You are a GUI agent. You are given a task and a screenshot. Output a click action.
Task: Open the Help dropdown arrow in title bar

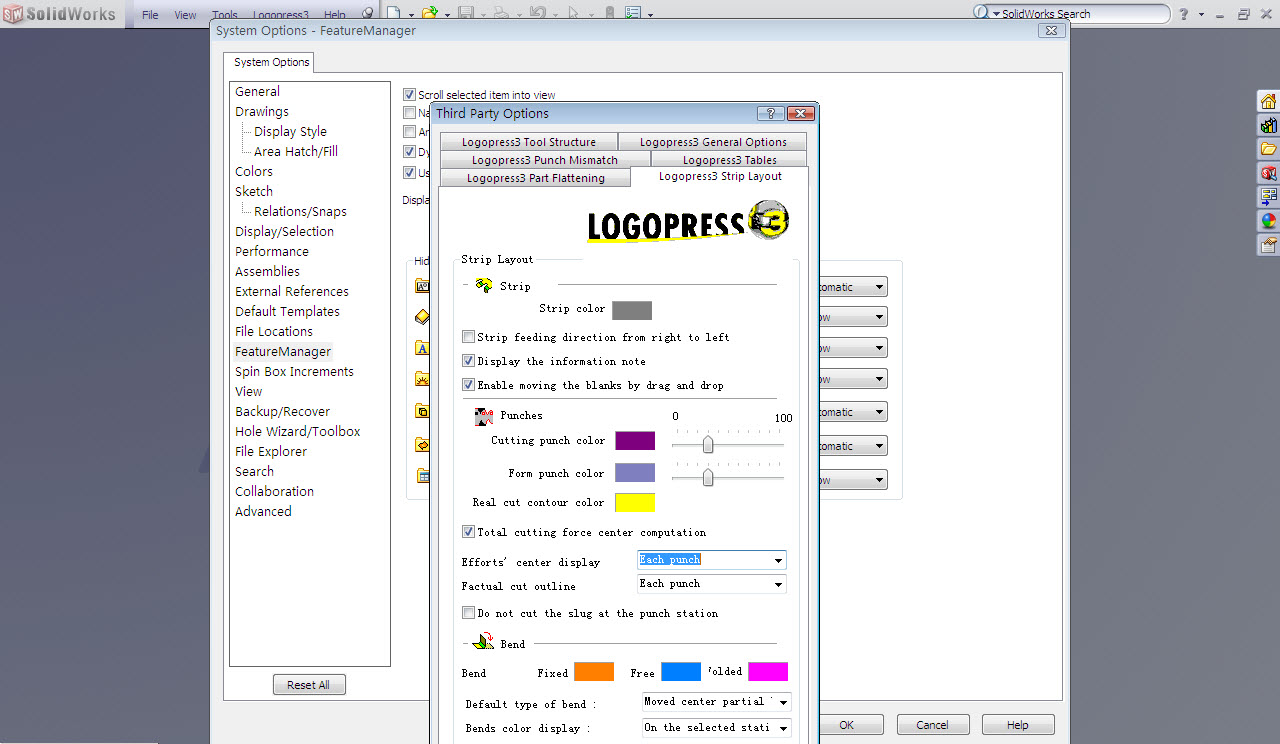pos(1200,15)
